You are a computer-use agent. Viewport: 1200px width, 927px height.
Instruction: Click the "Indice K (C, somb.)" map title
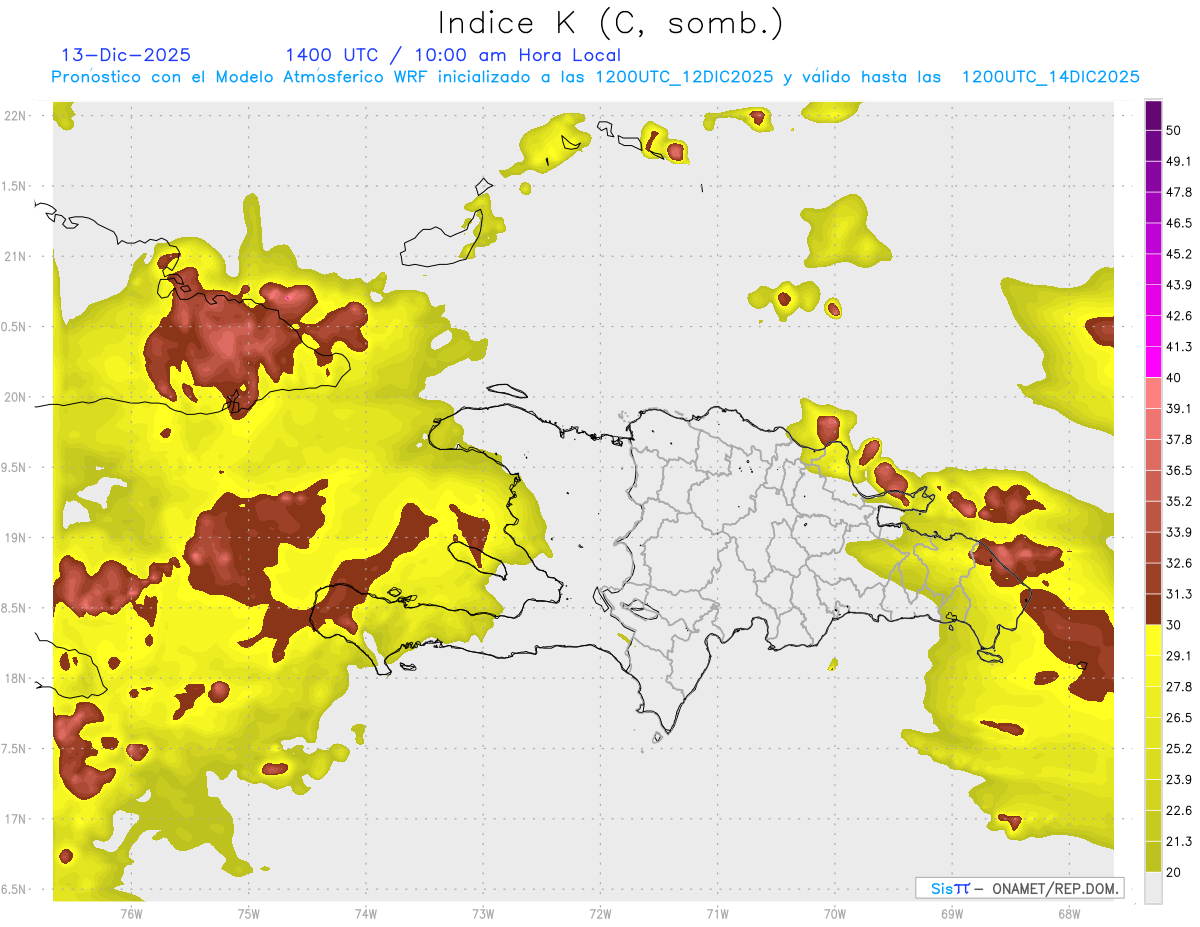(611, 23)
